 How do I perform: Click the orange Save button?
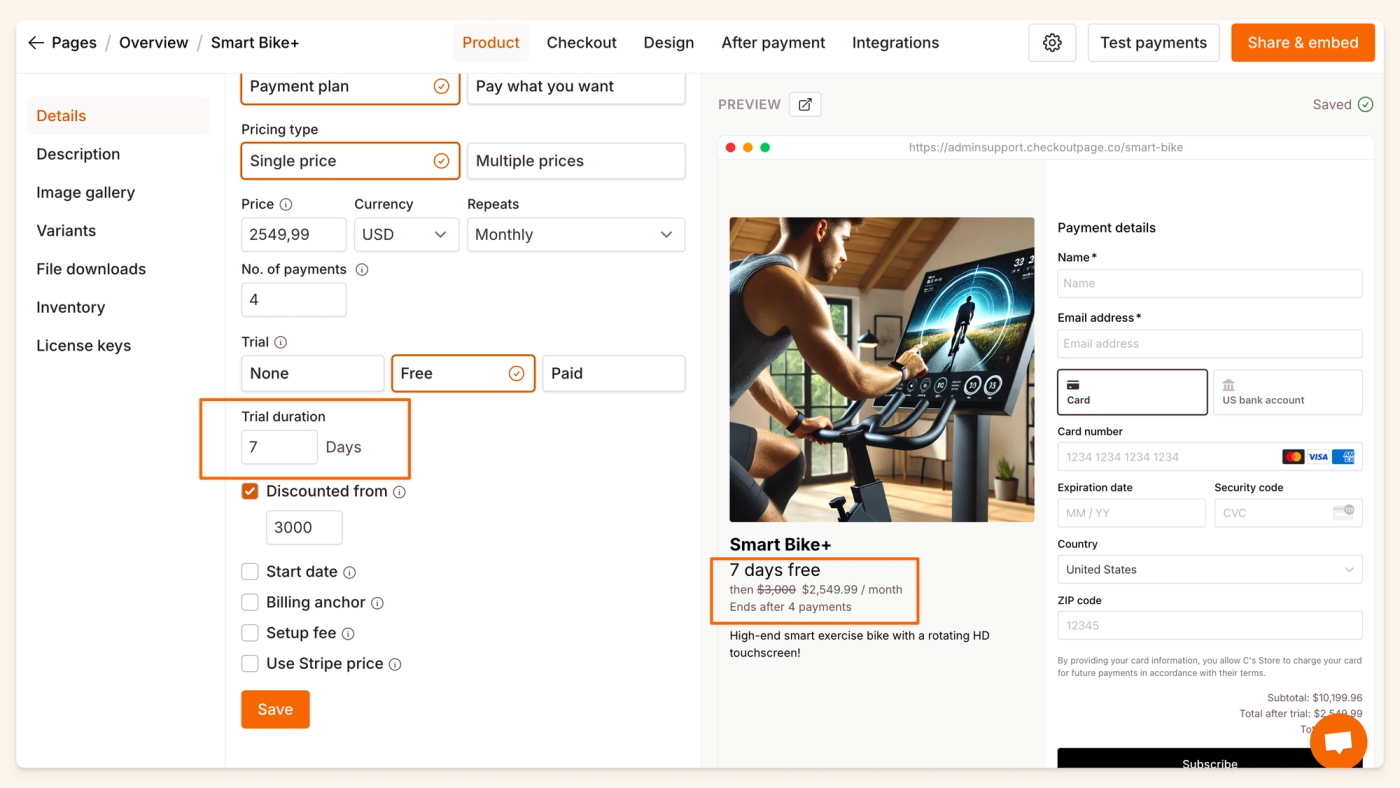tap(275, 709)
